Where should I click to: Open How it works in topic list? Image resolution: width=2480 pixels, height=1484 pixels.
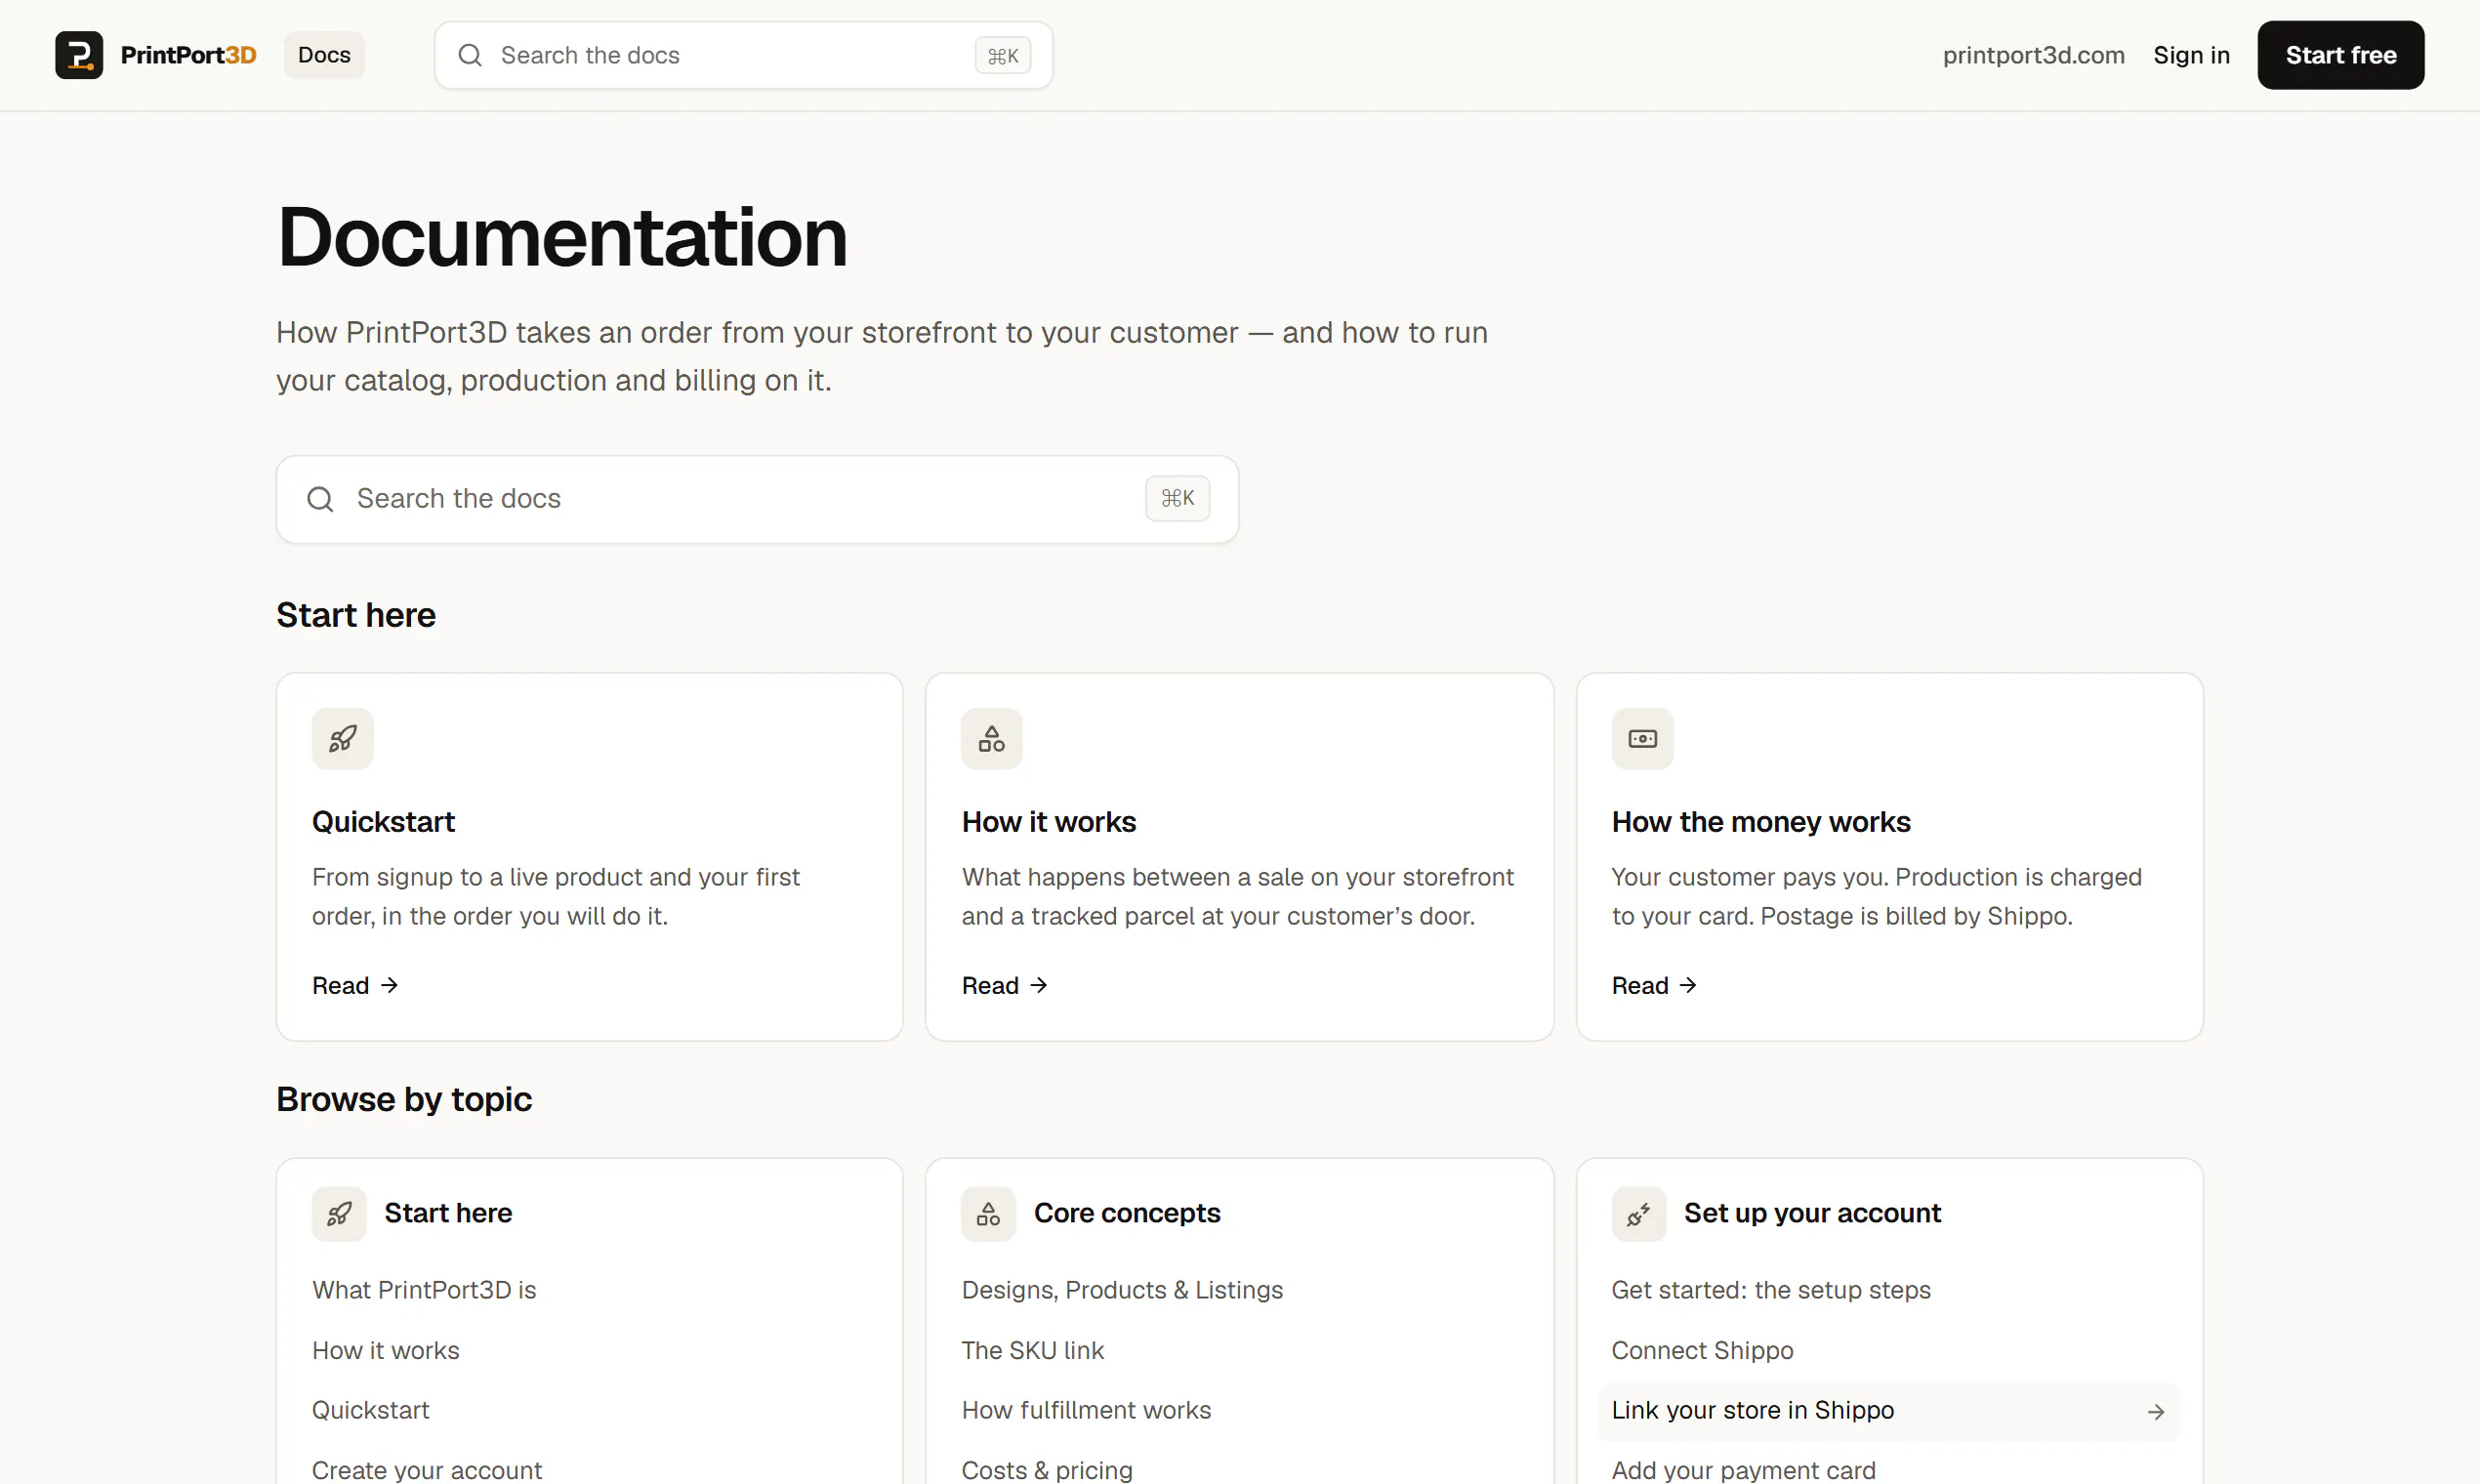coord(386,1351)
